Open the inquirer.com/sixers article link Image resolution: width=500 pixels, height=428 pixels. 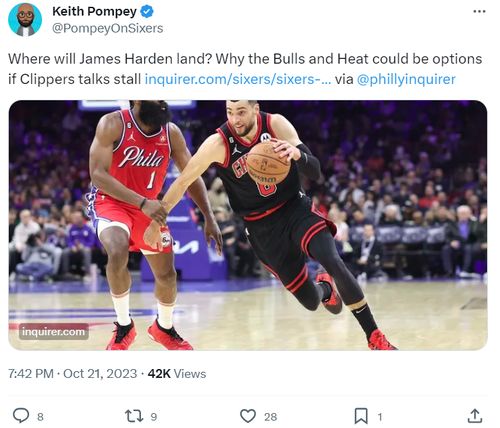coord(238,79)
